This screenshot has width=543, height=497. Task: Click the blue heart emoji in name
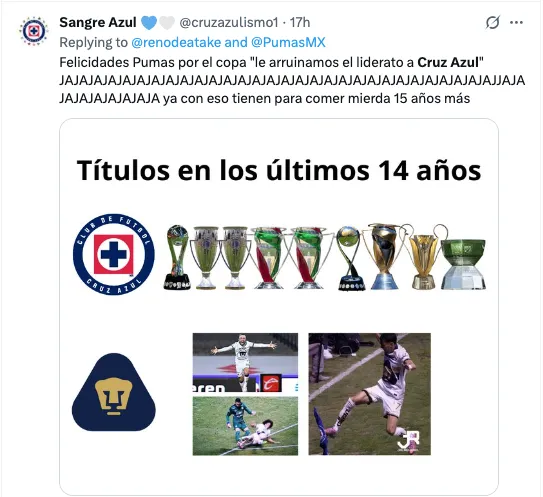tap(149, 23)
